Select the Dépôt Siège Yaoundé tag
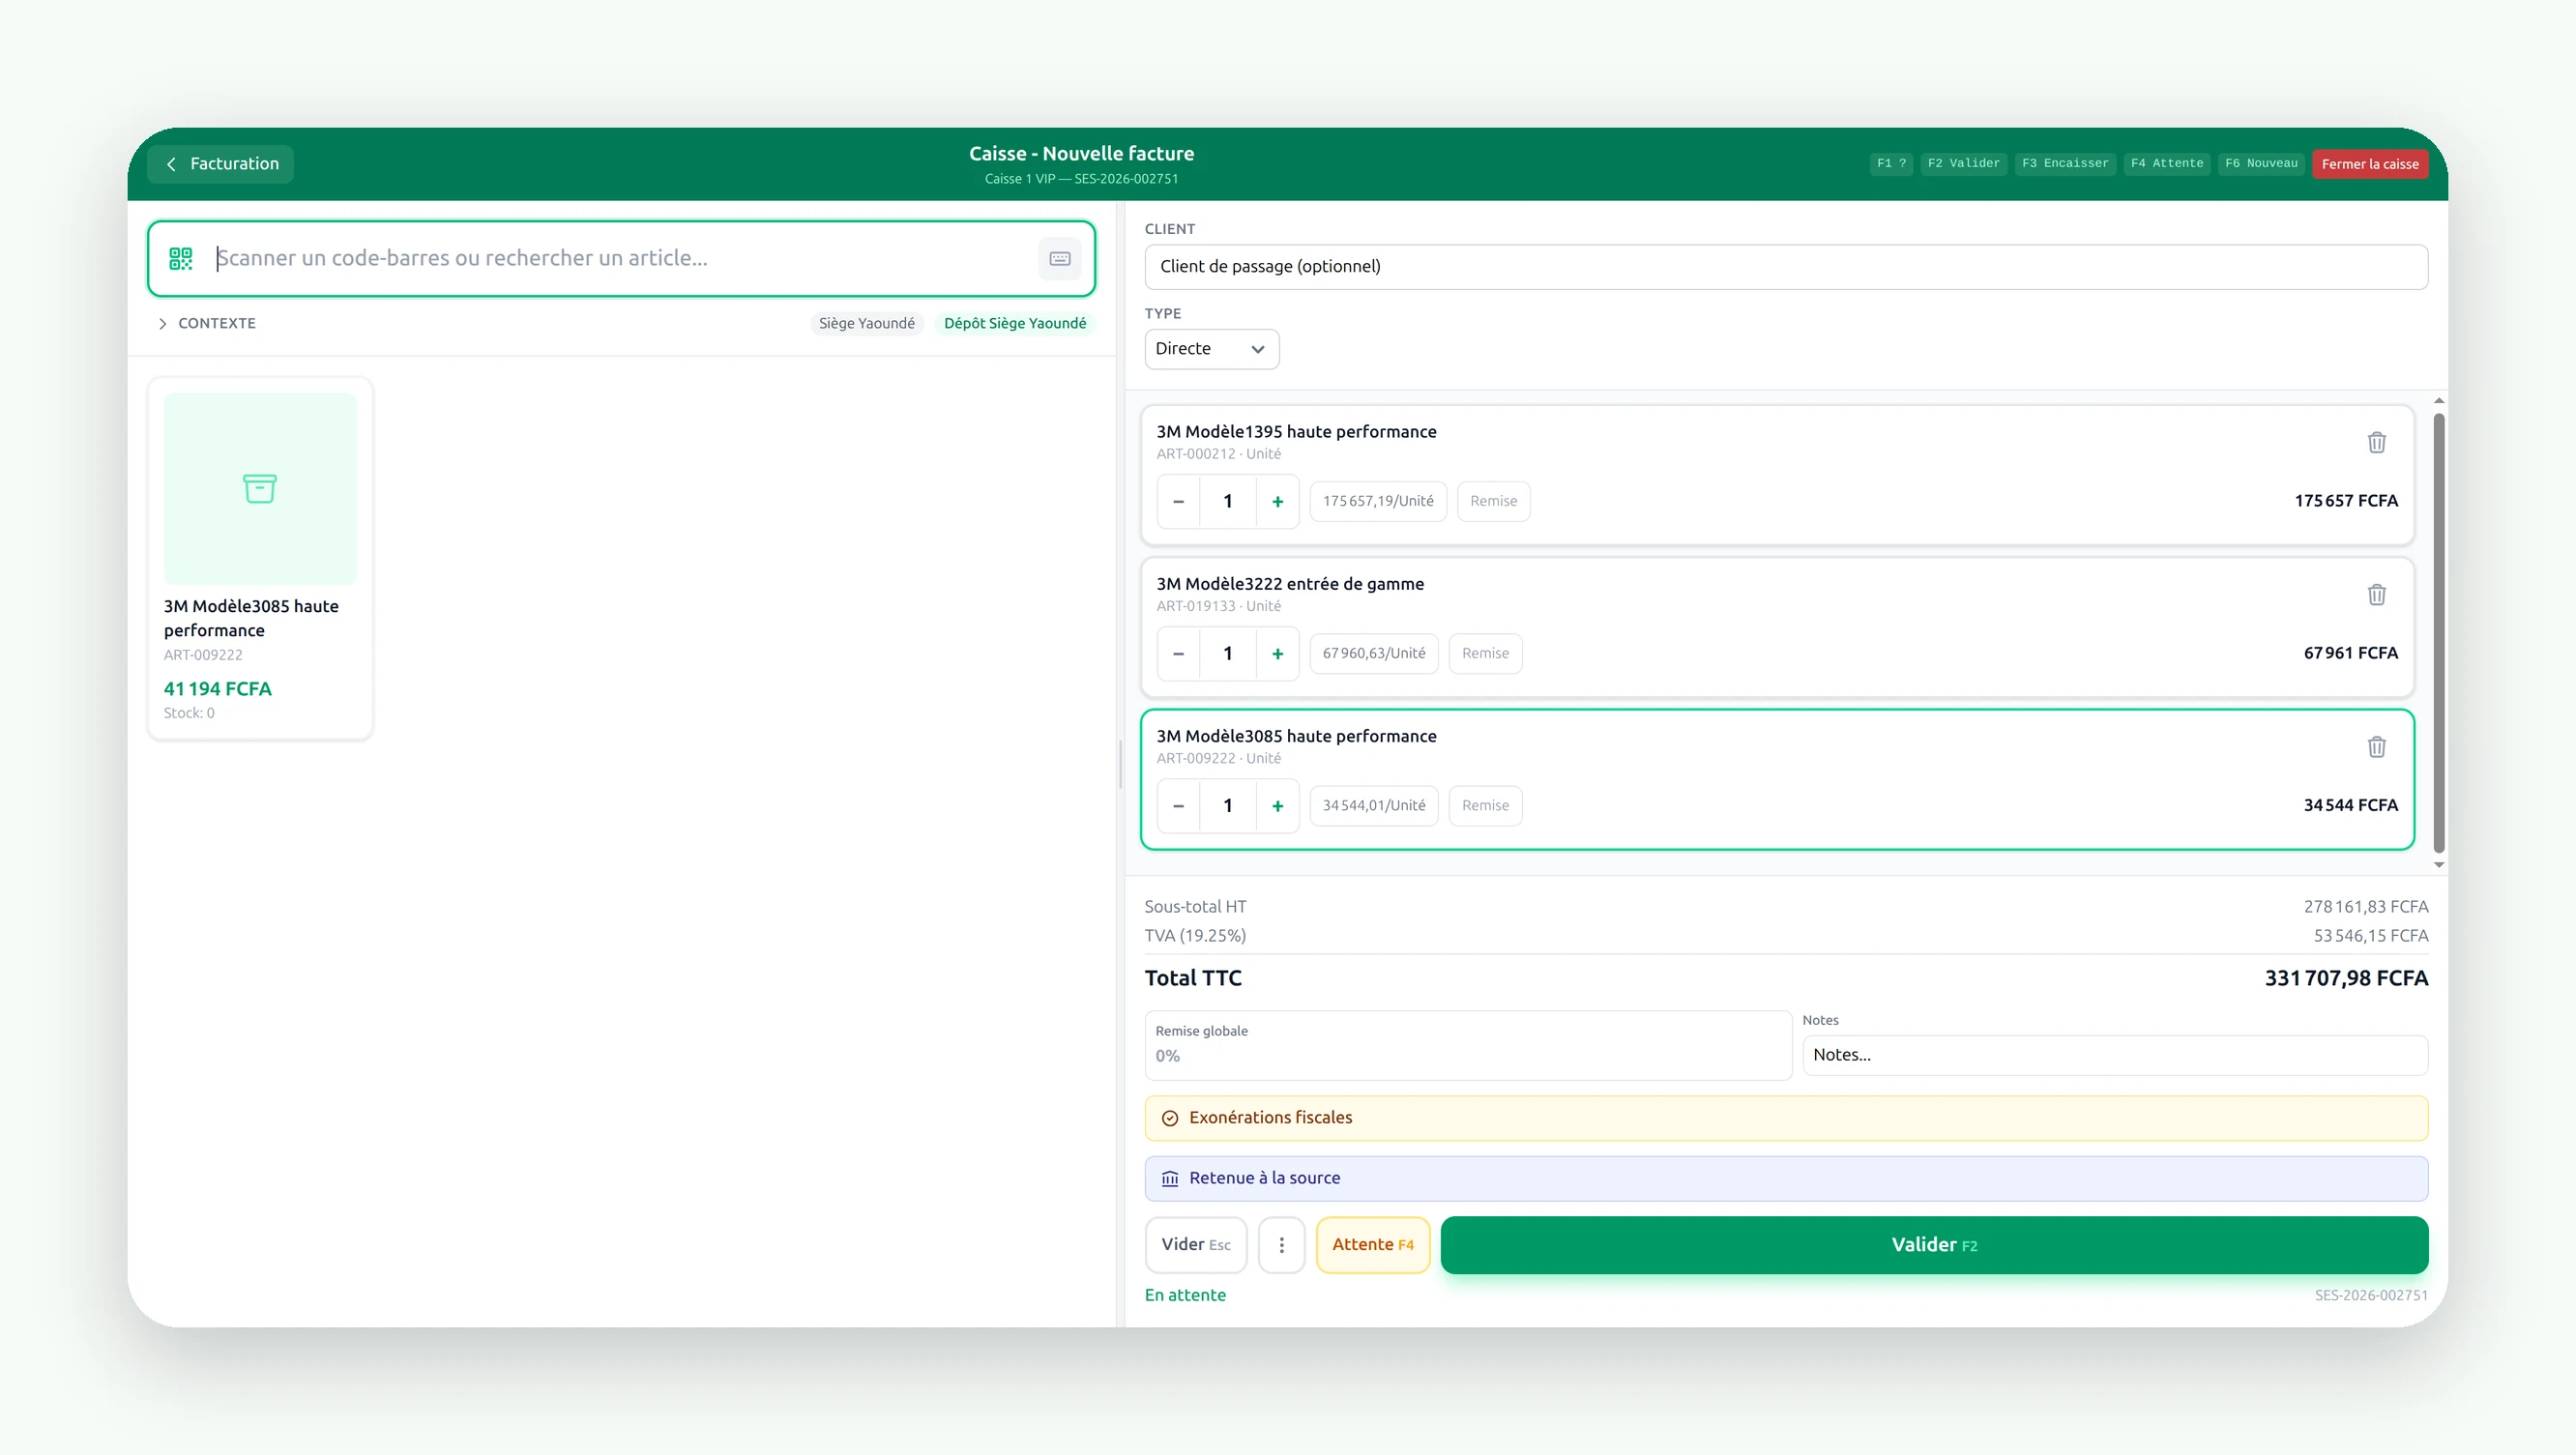 tap(1014, 323)
